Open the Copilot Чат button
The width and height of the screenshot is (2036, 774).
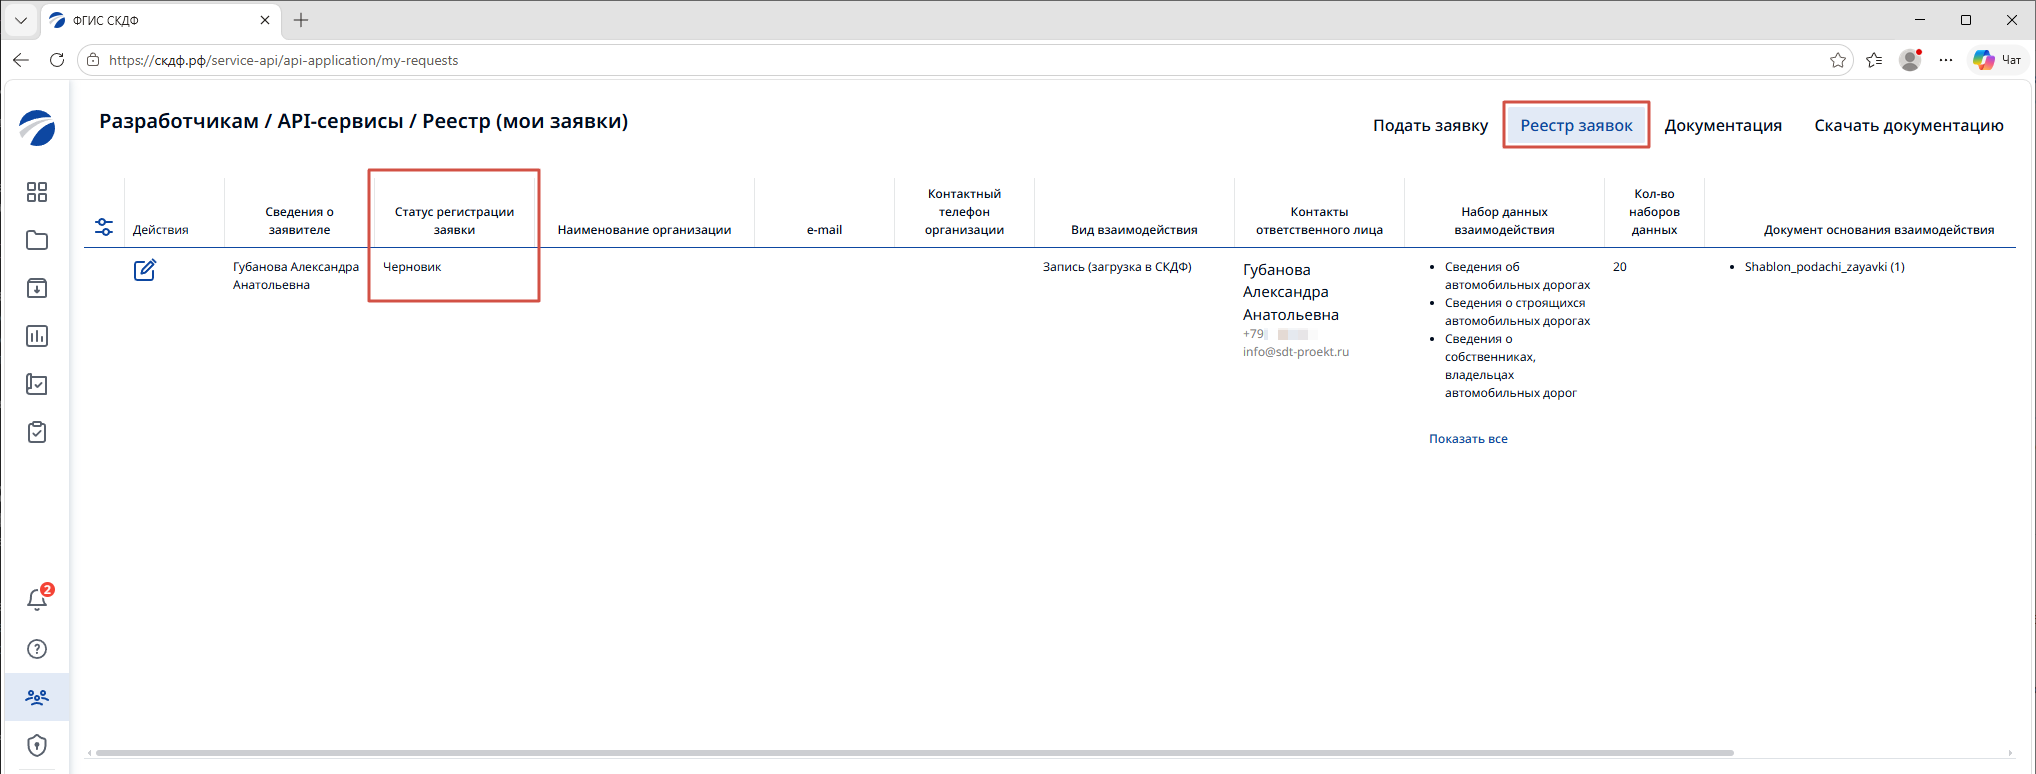pos(1998,60)
